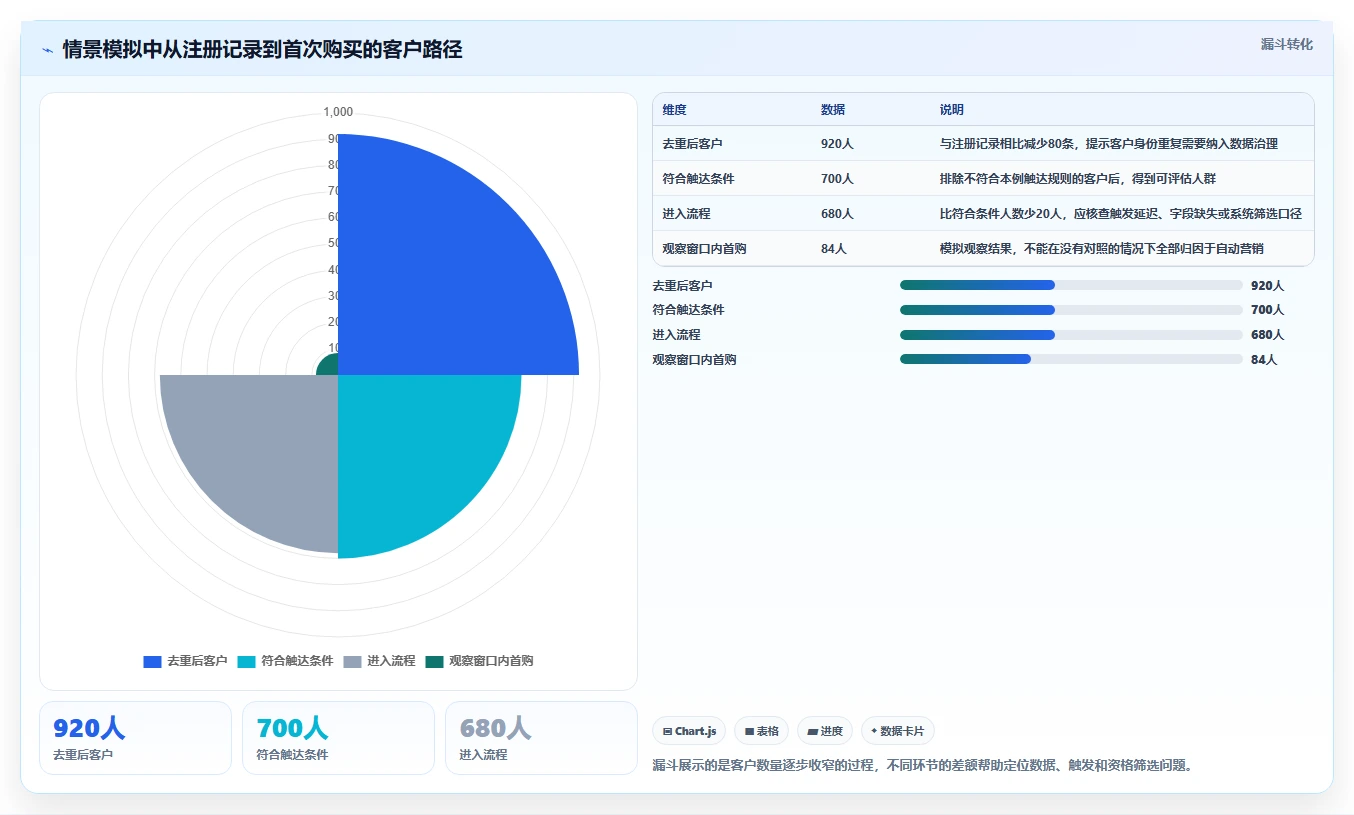Toggle the 观察窗口内首购 legend item
The width and height of the screenshot is (1354, 815).
pyautogui.click(x=479, y=661)
